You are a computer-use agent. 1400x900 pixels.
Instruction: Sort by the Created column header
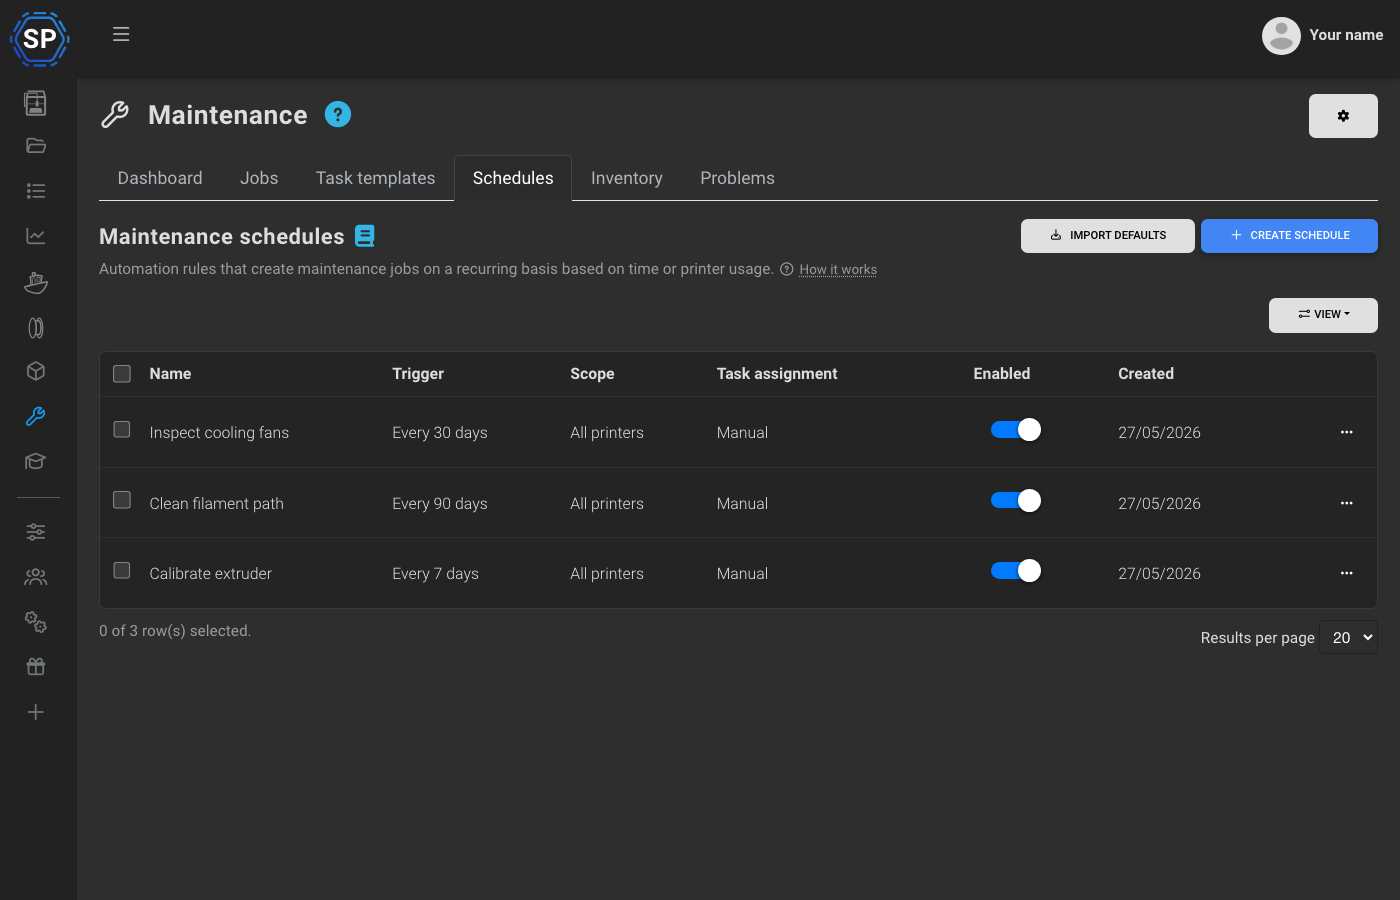[1146, 374]
